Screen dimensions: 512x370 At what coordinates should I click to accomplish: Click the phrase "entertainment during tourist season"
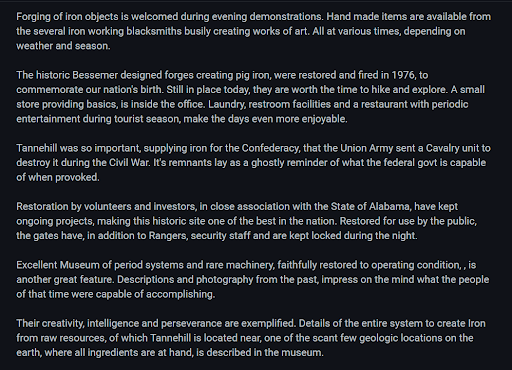coord(97,119)
